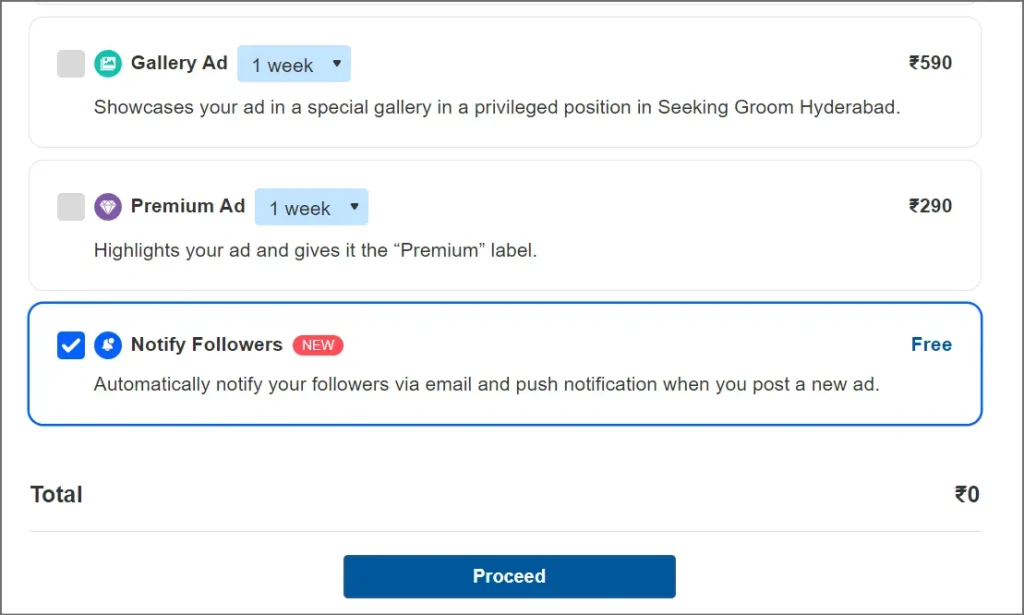Image resolution: width=1024 pixels, height=615 pixels.
Task: Enable the Gallery Ad checkbox
Action: tap(71, 64)
